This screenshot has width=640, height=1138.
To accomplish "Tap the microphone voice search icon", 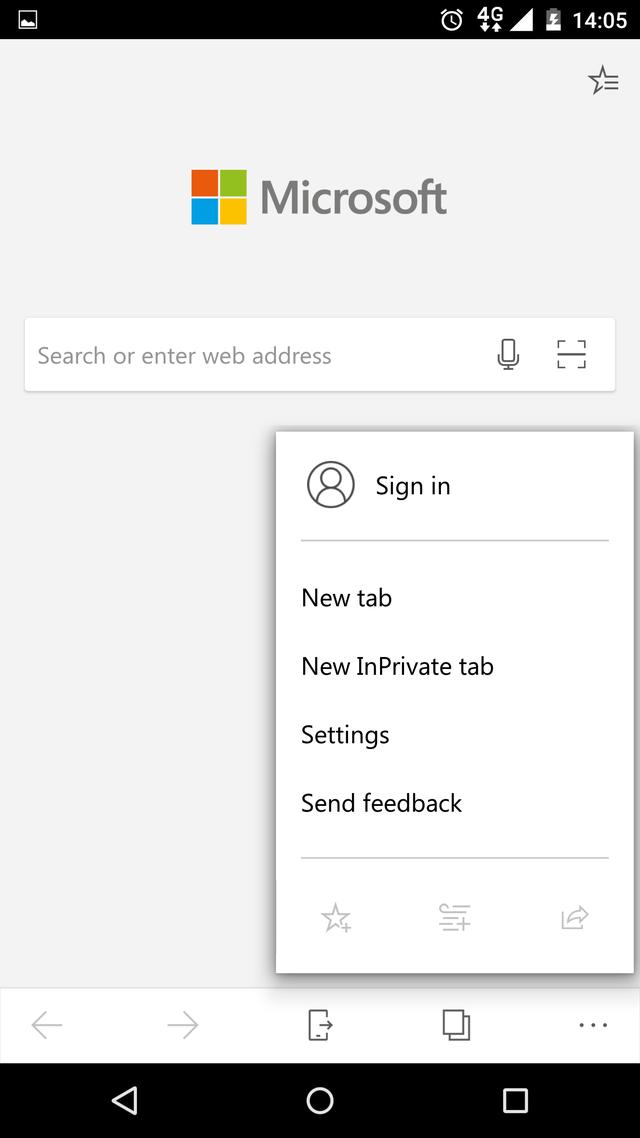I will pyautogui.click(x=508, y=355).
